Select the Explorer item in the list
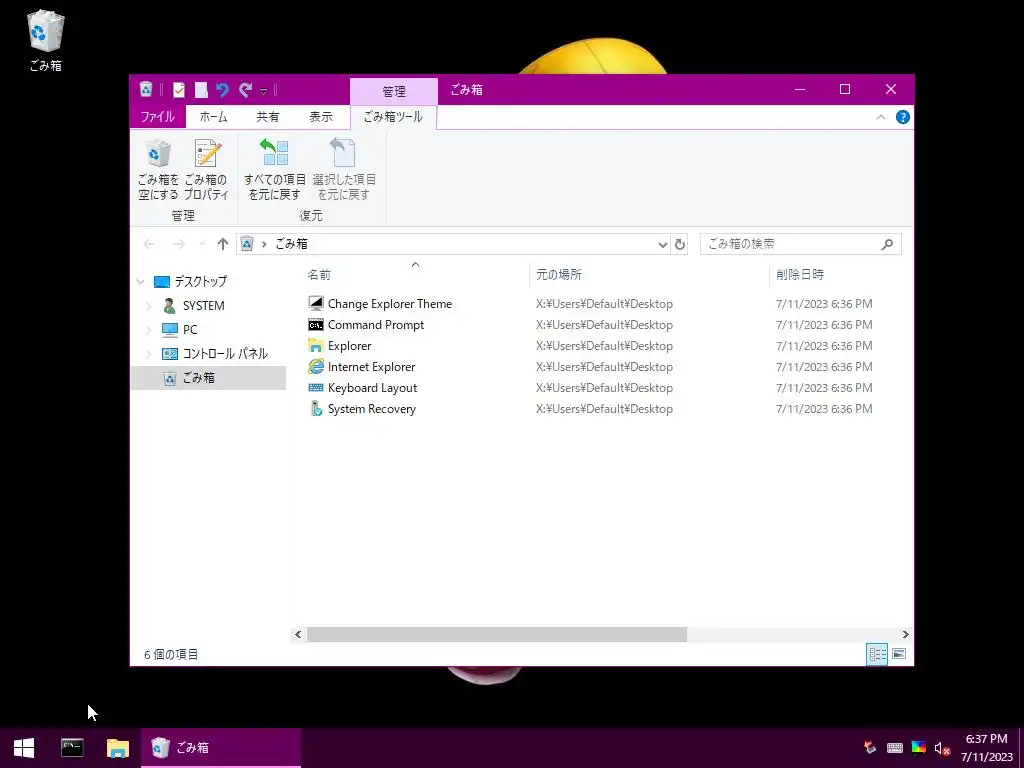This screenshot has height=768, width=1024. pos(349,345)
